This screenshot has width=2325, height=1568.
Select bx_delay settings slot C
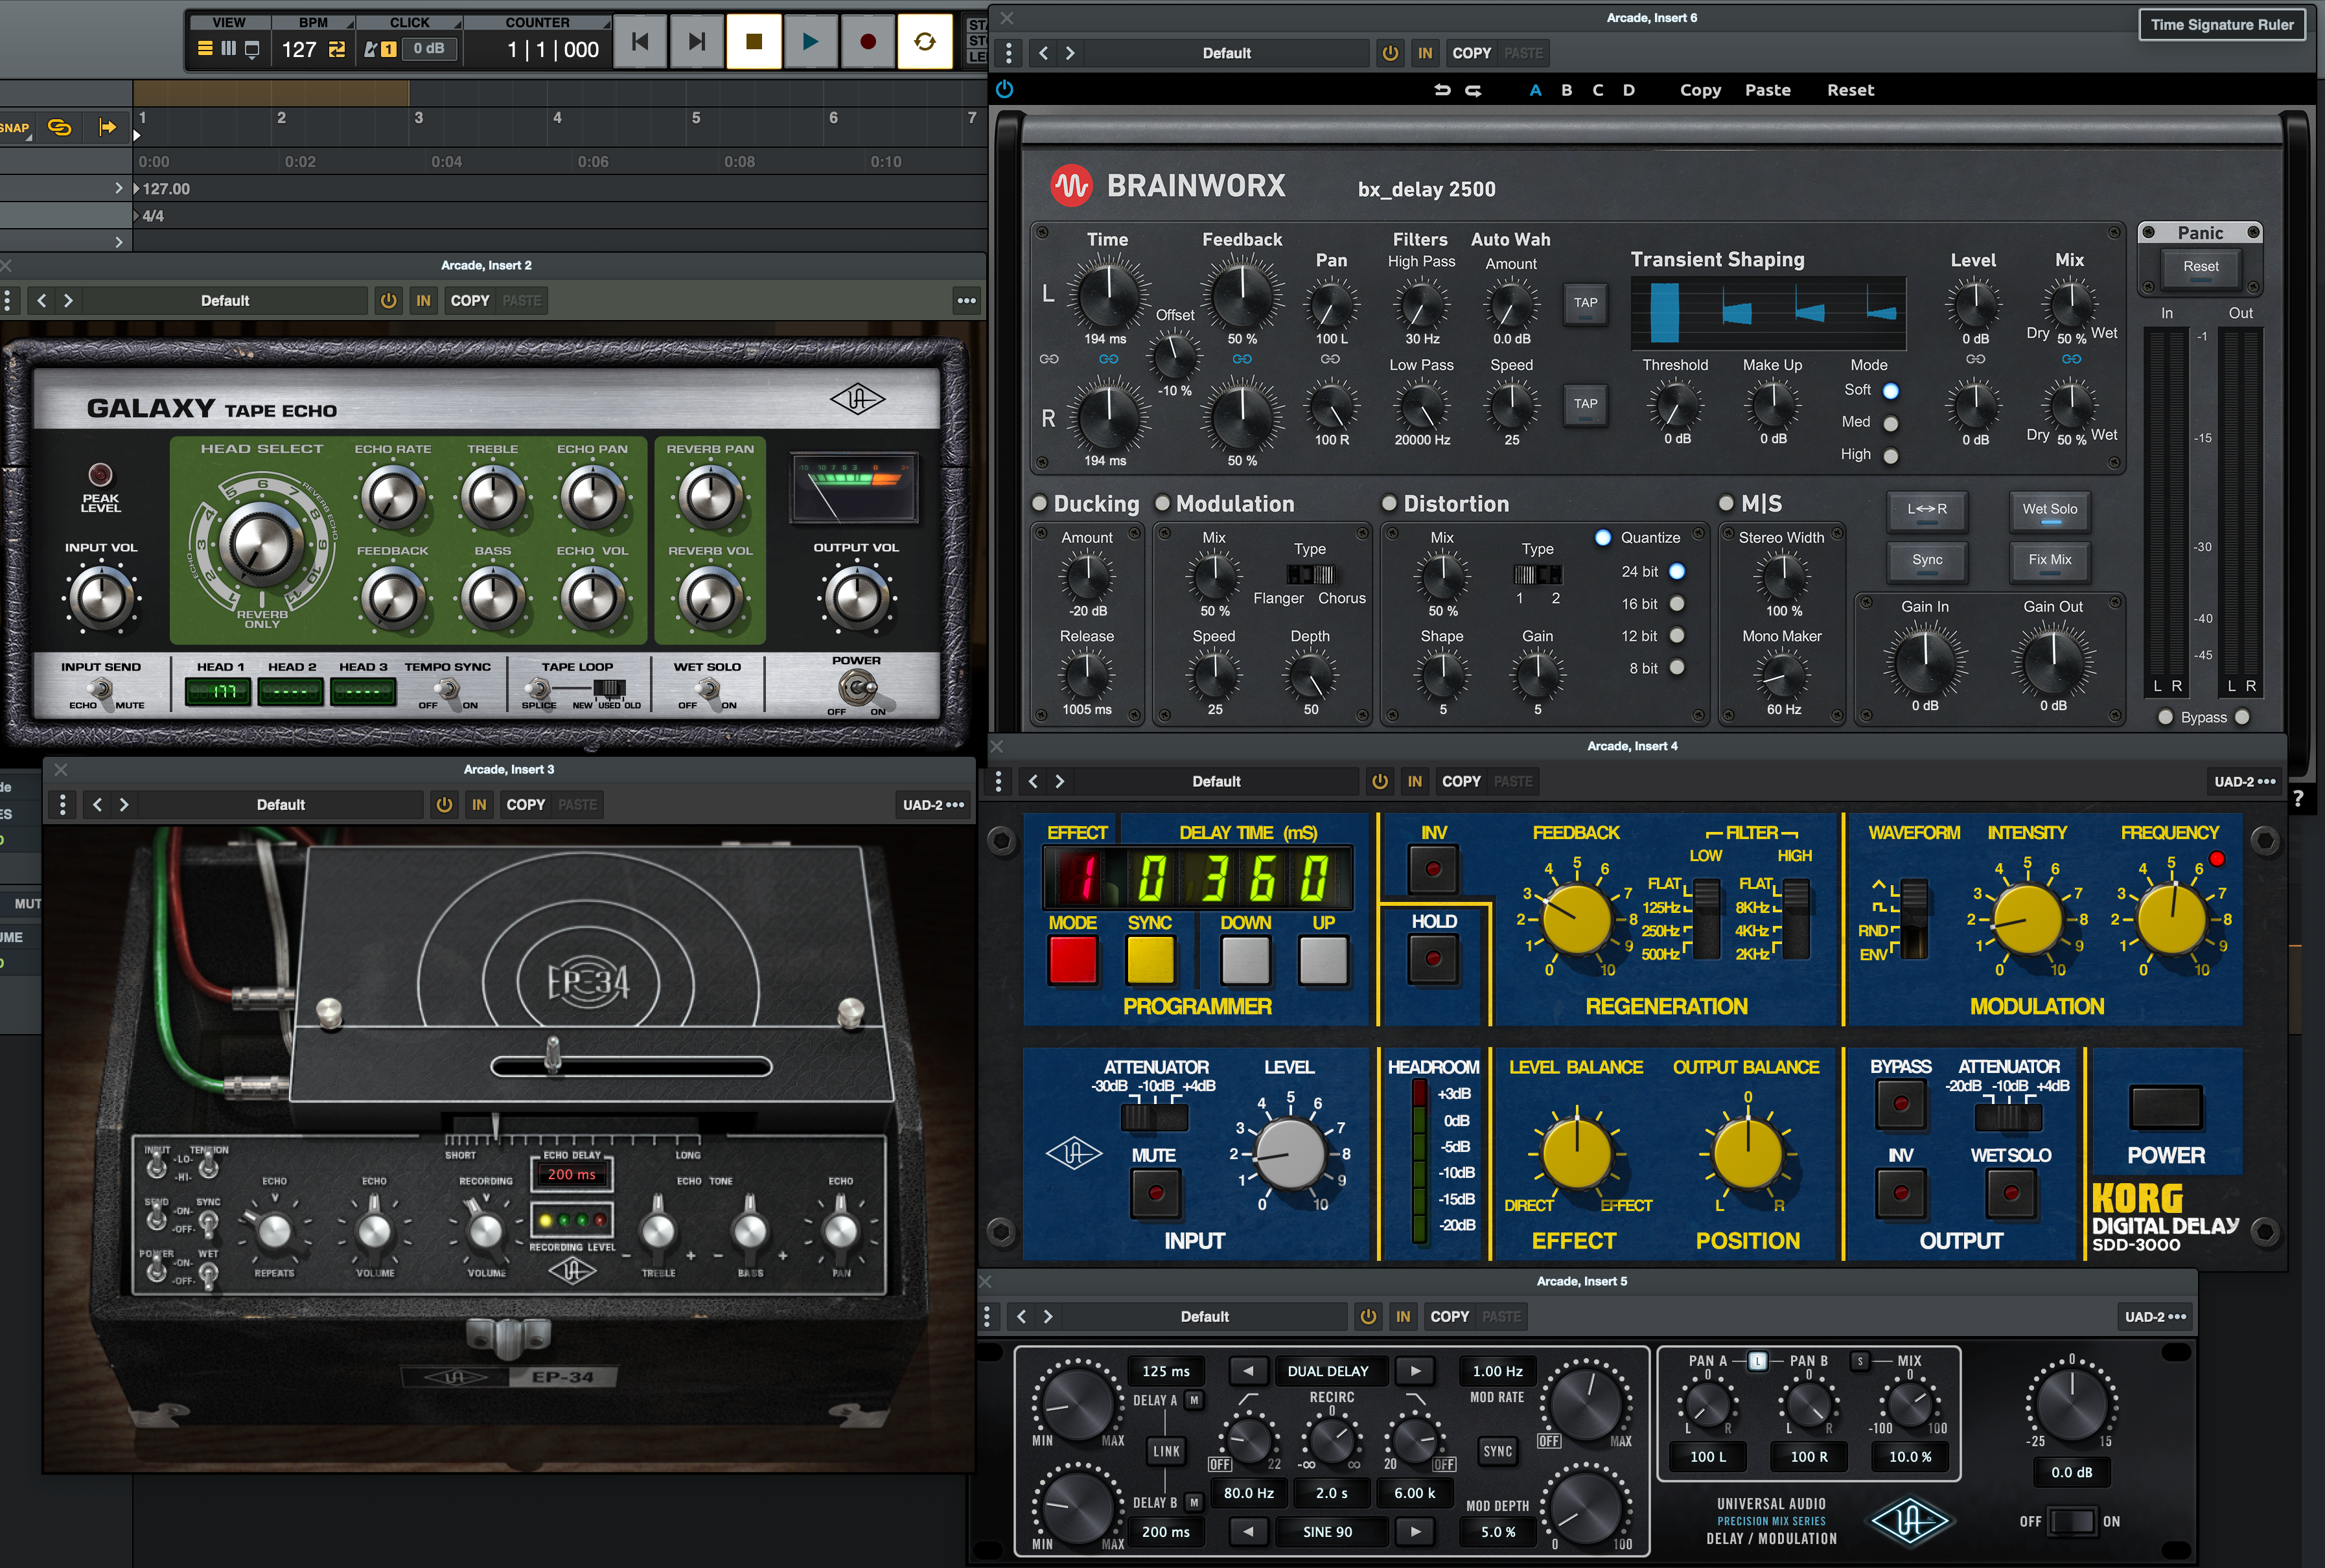click(x=1598, y=90)
